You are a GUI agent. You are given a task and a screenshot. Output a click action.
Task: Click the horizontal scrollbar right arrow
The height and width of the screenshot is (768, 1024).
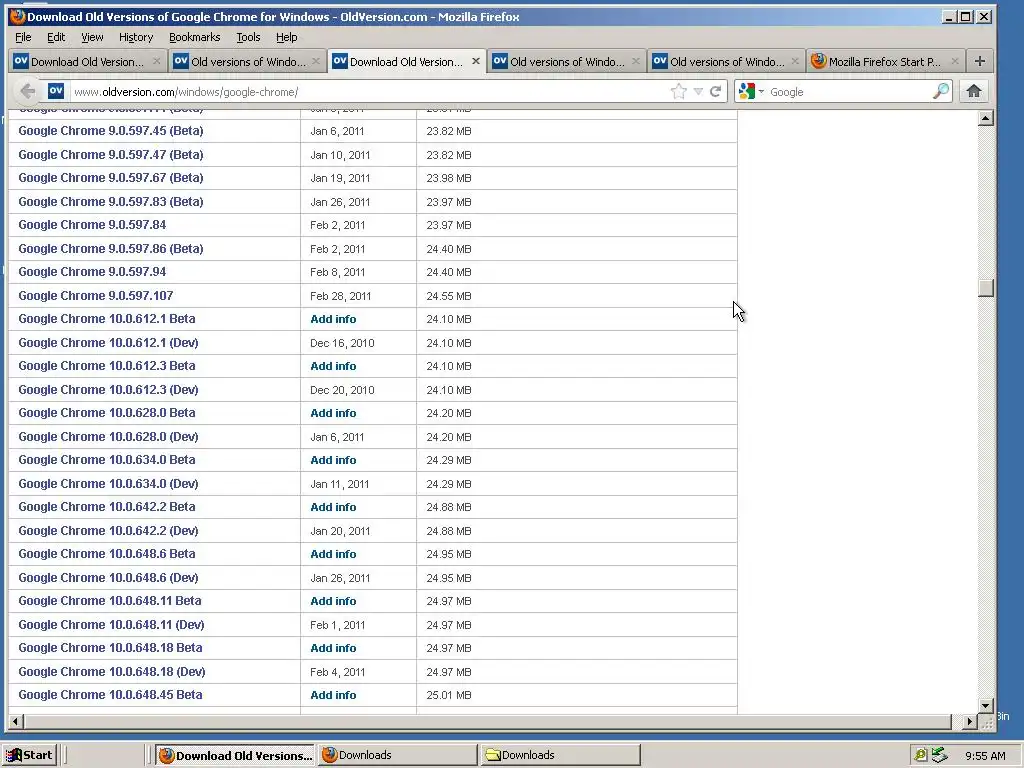click(970, 722)
